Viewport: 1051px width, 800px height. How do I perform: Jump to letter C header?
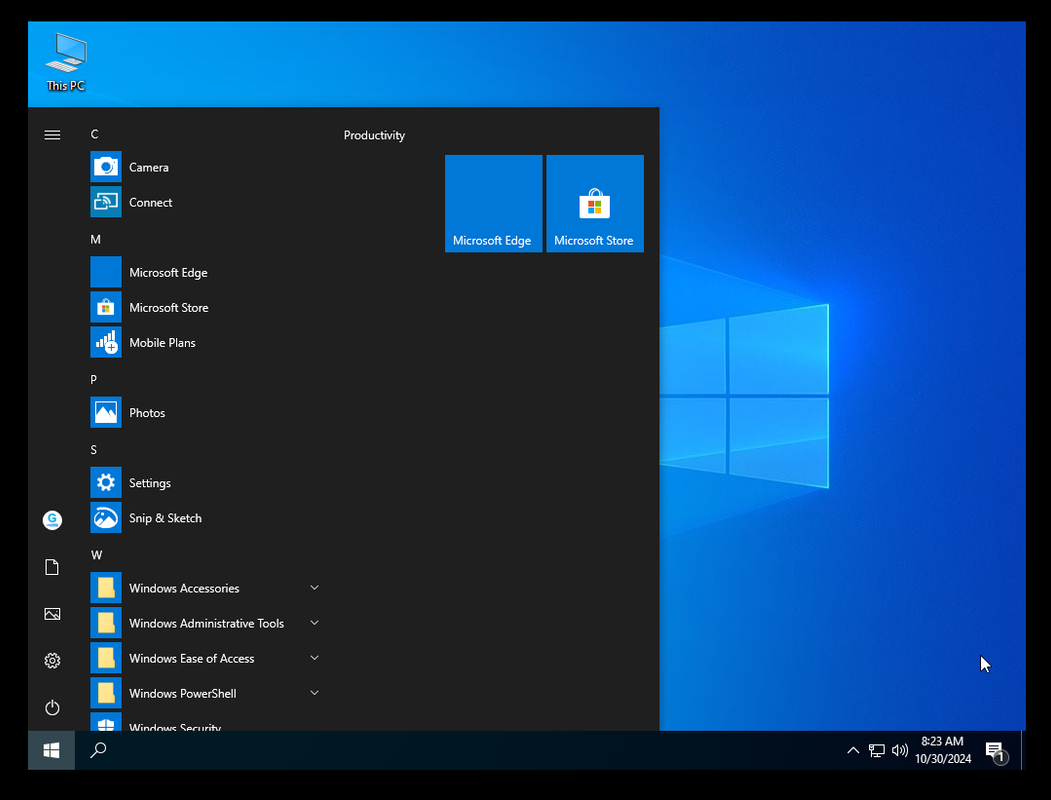point(95,134)
